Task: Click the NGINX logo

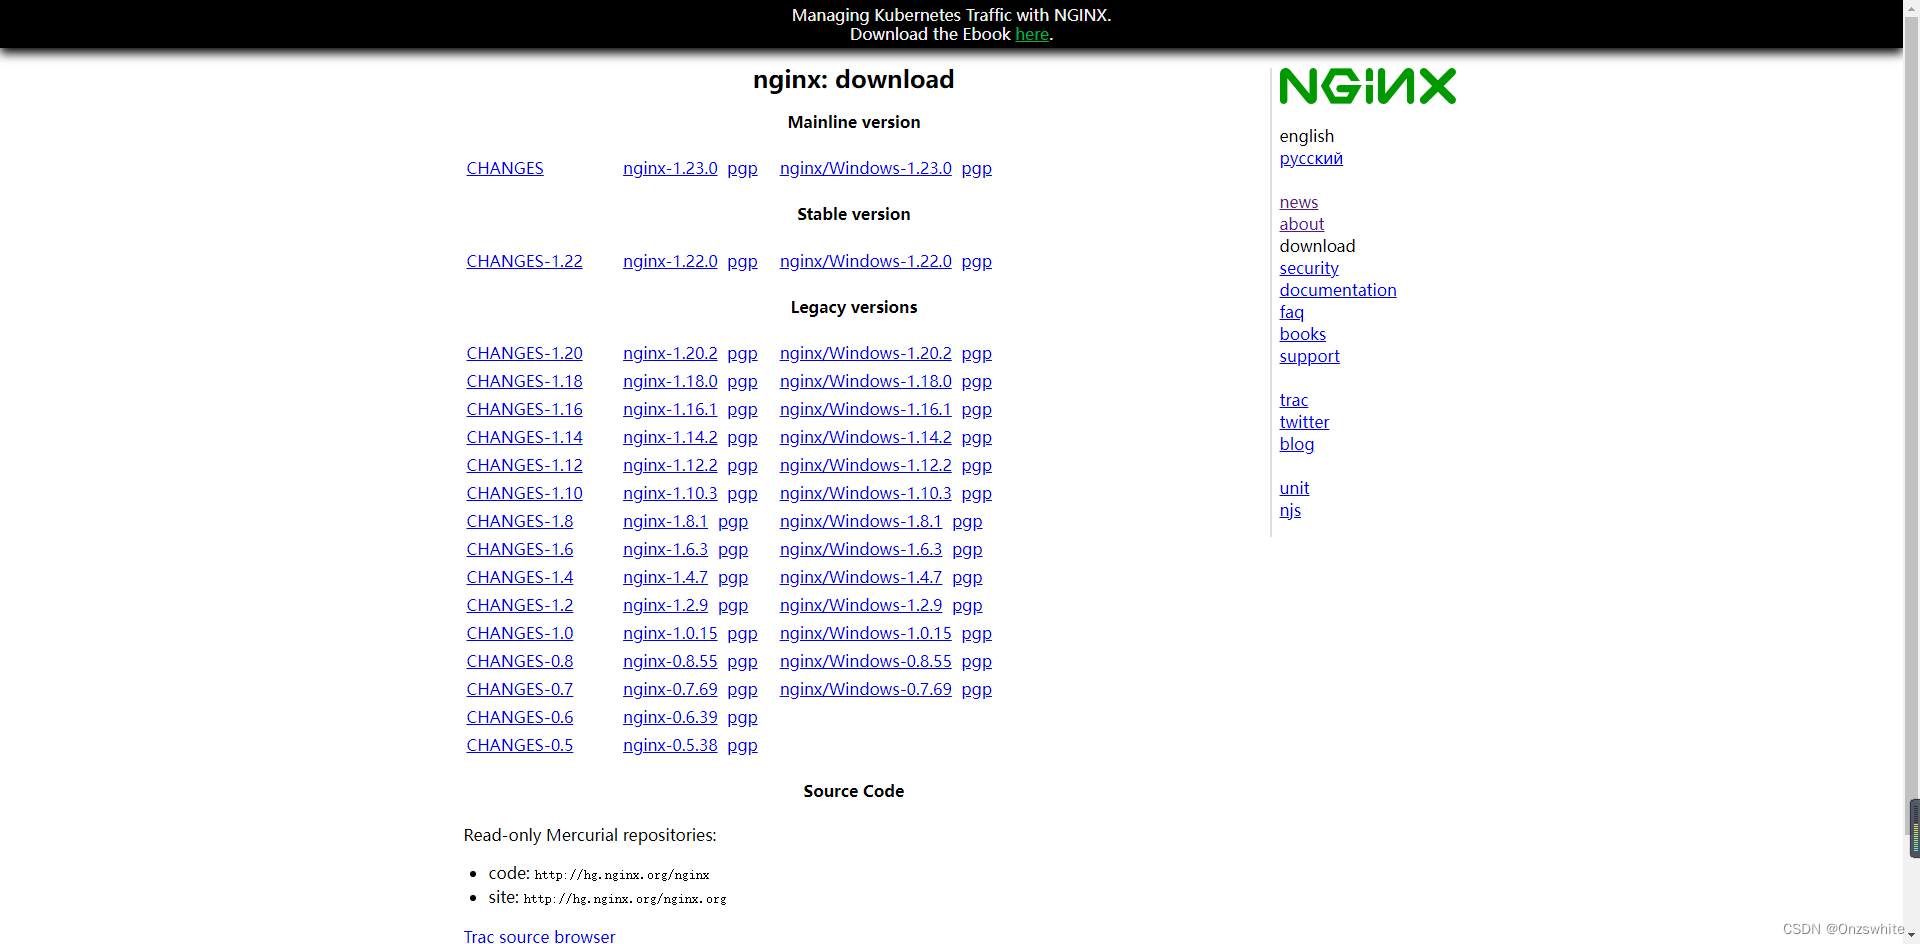Action: (1367, 86)
